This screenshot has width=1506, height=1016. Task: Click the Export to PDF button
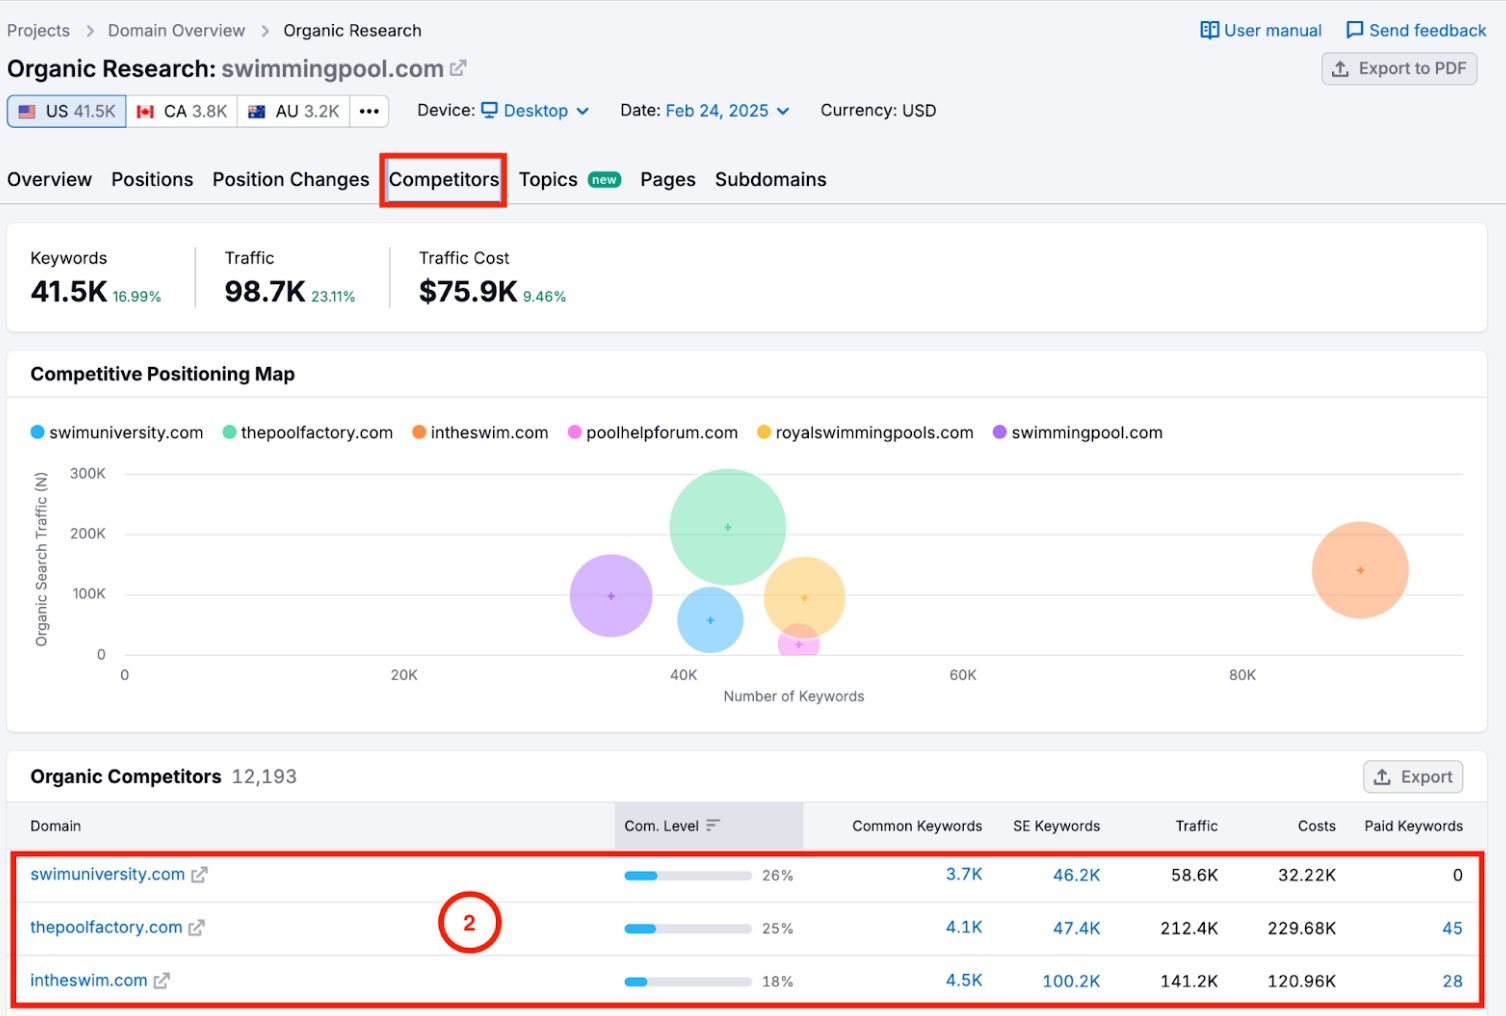coord(1399,69)
